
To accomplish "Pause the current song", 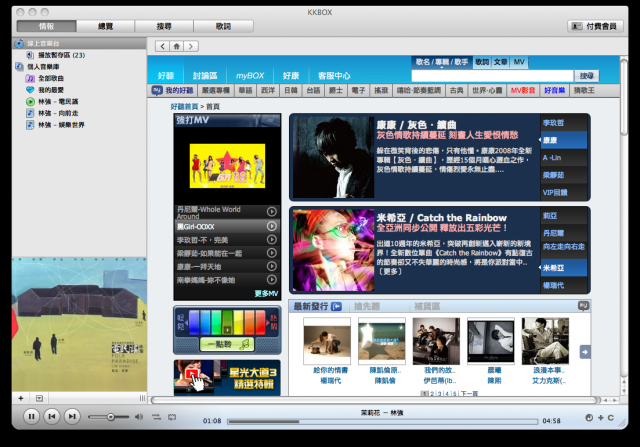I will point(31,416).
